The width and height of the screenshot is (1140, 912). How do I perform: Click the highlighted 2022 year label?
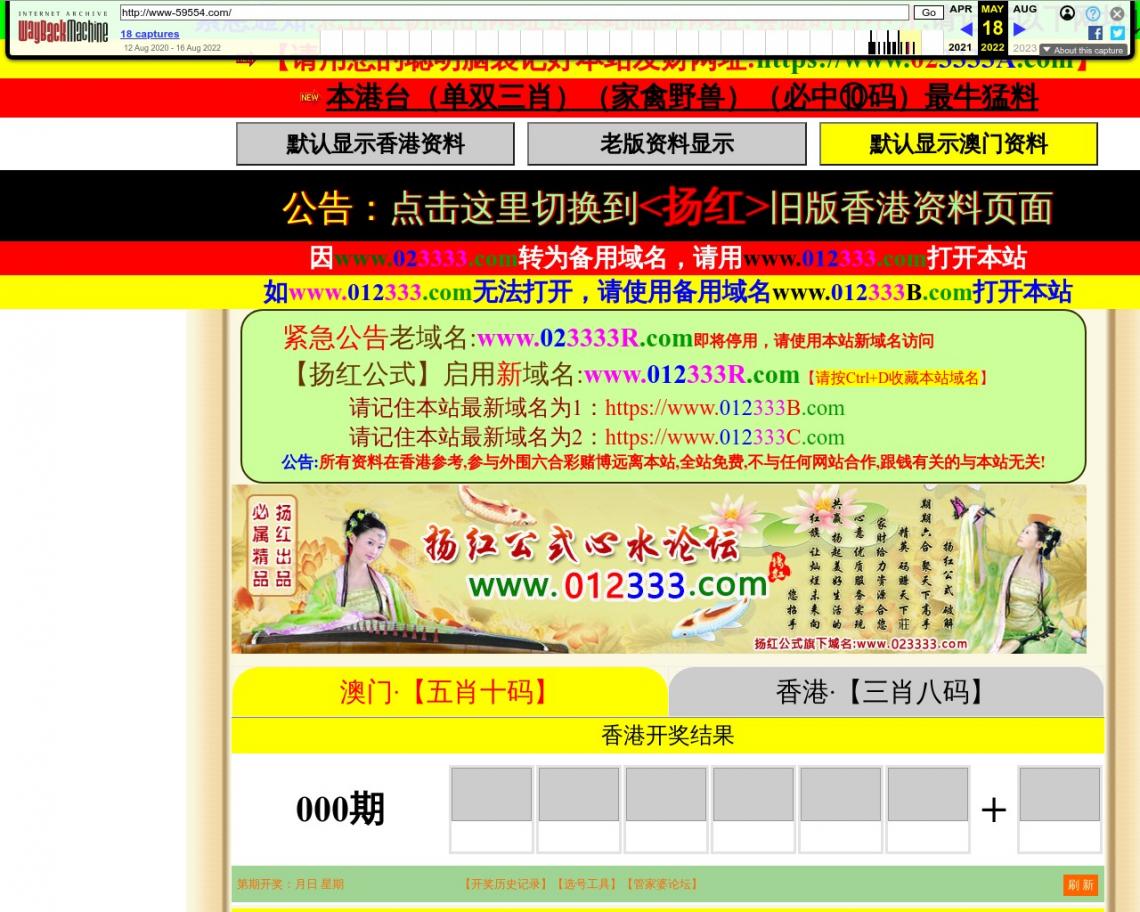[x=992, y=47]
